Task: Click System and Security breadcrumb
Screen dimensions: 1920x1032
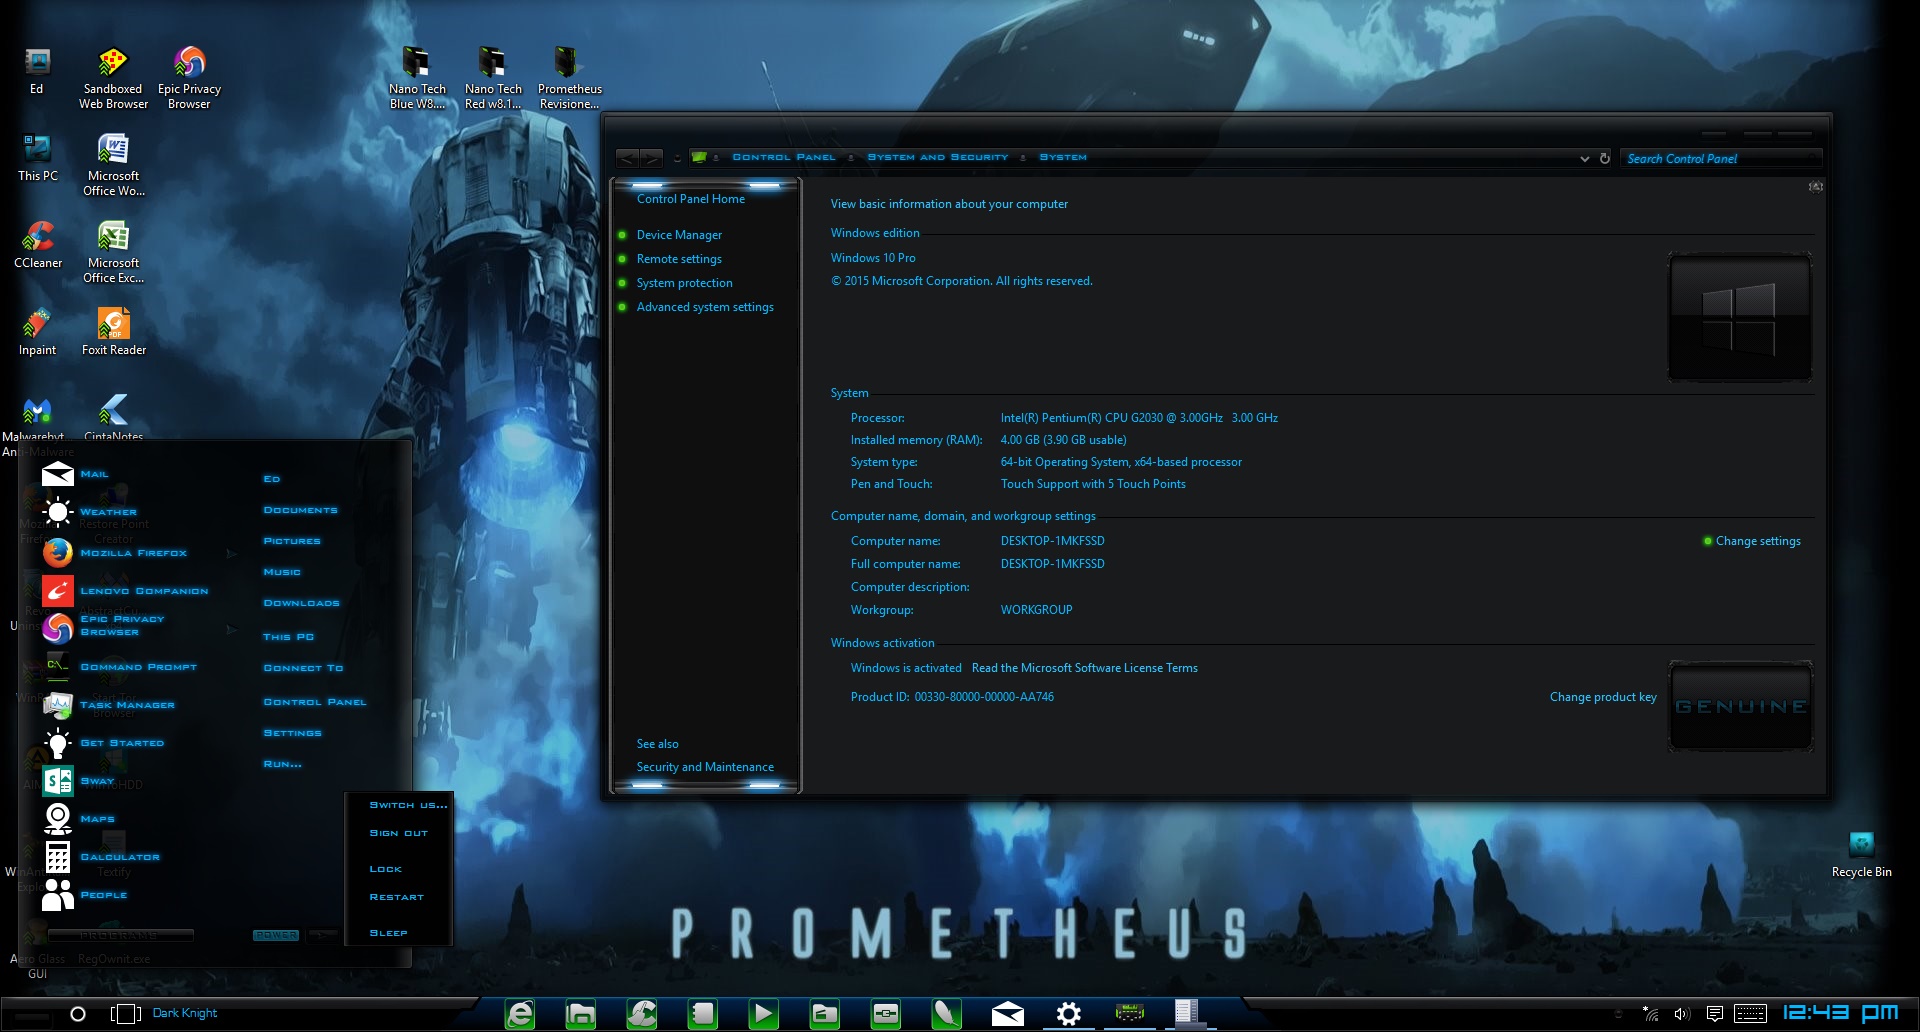Action: (x=938, y=157)
